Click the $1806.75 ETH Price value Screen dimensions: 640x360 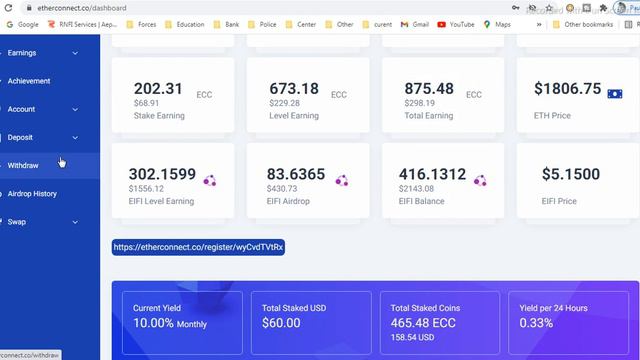coord(567,89)
